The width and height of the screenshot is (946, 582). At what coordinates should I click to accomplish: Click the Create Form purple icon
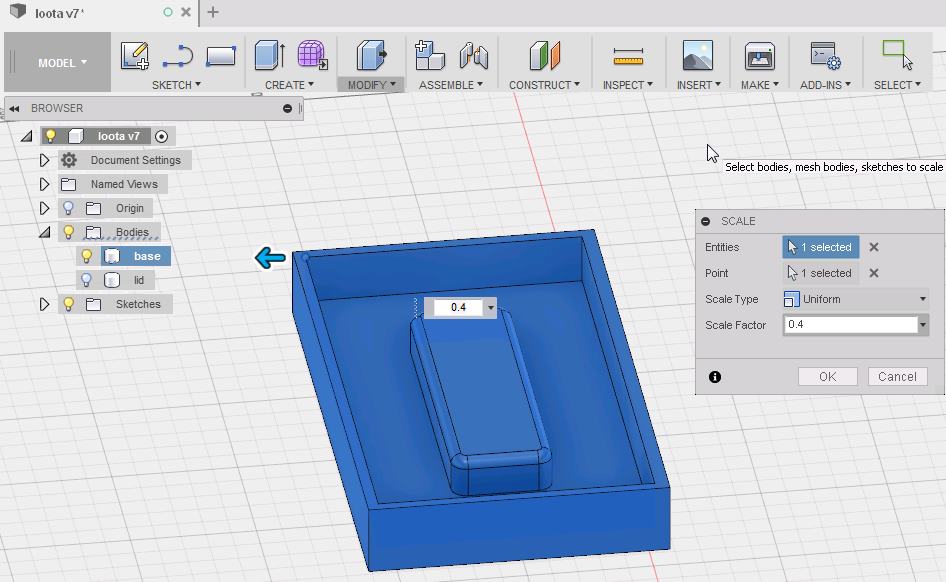(x=313, y=55)
